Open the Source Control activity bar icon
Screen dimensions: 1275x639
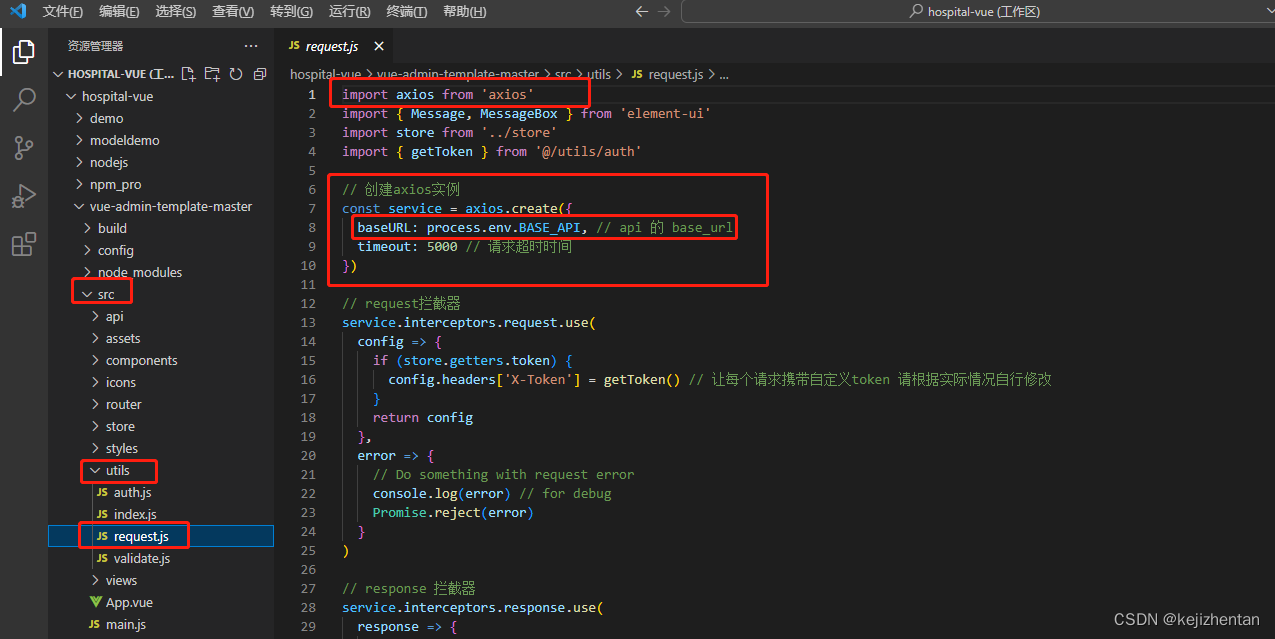(24, 148)
